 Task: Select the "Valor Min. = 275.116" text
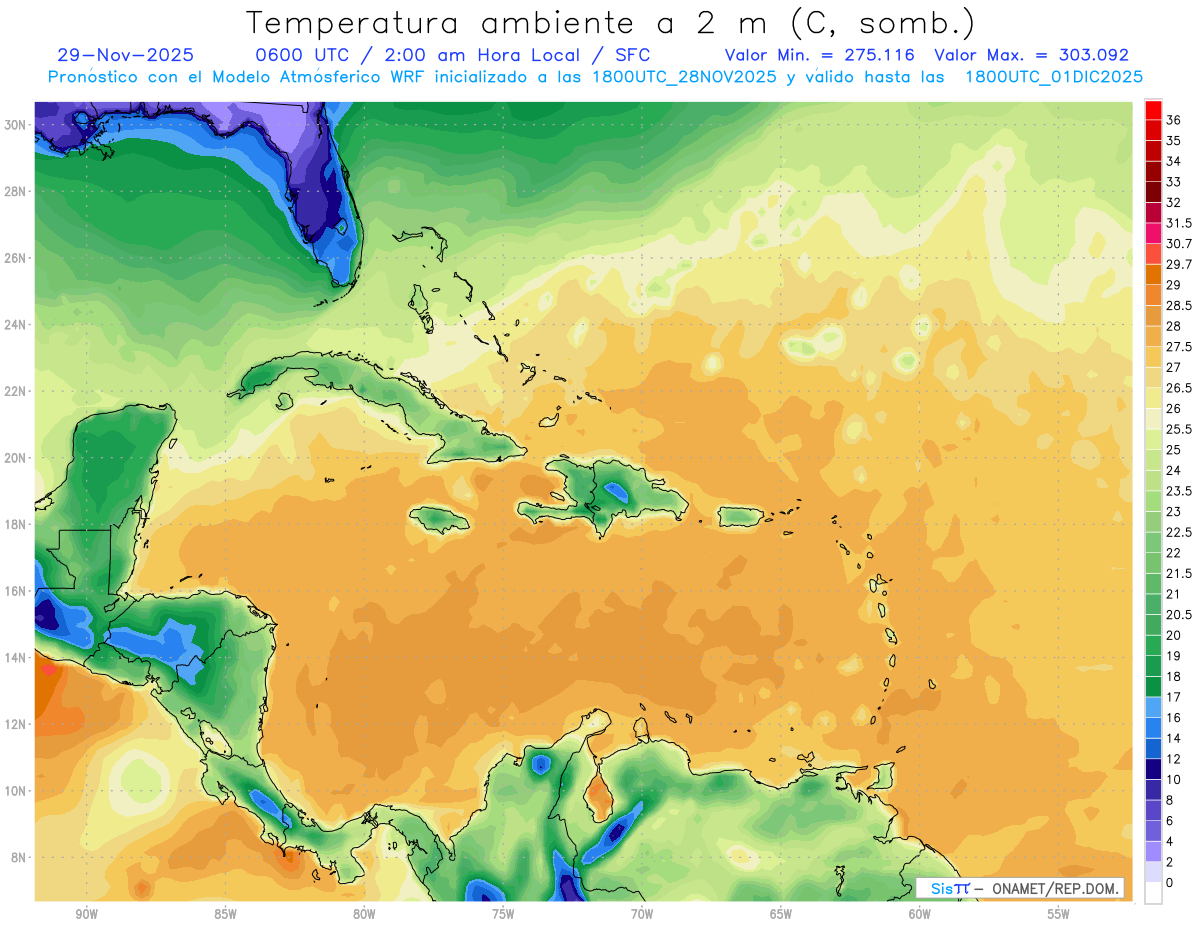tap(820, 55)
